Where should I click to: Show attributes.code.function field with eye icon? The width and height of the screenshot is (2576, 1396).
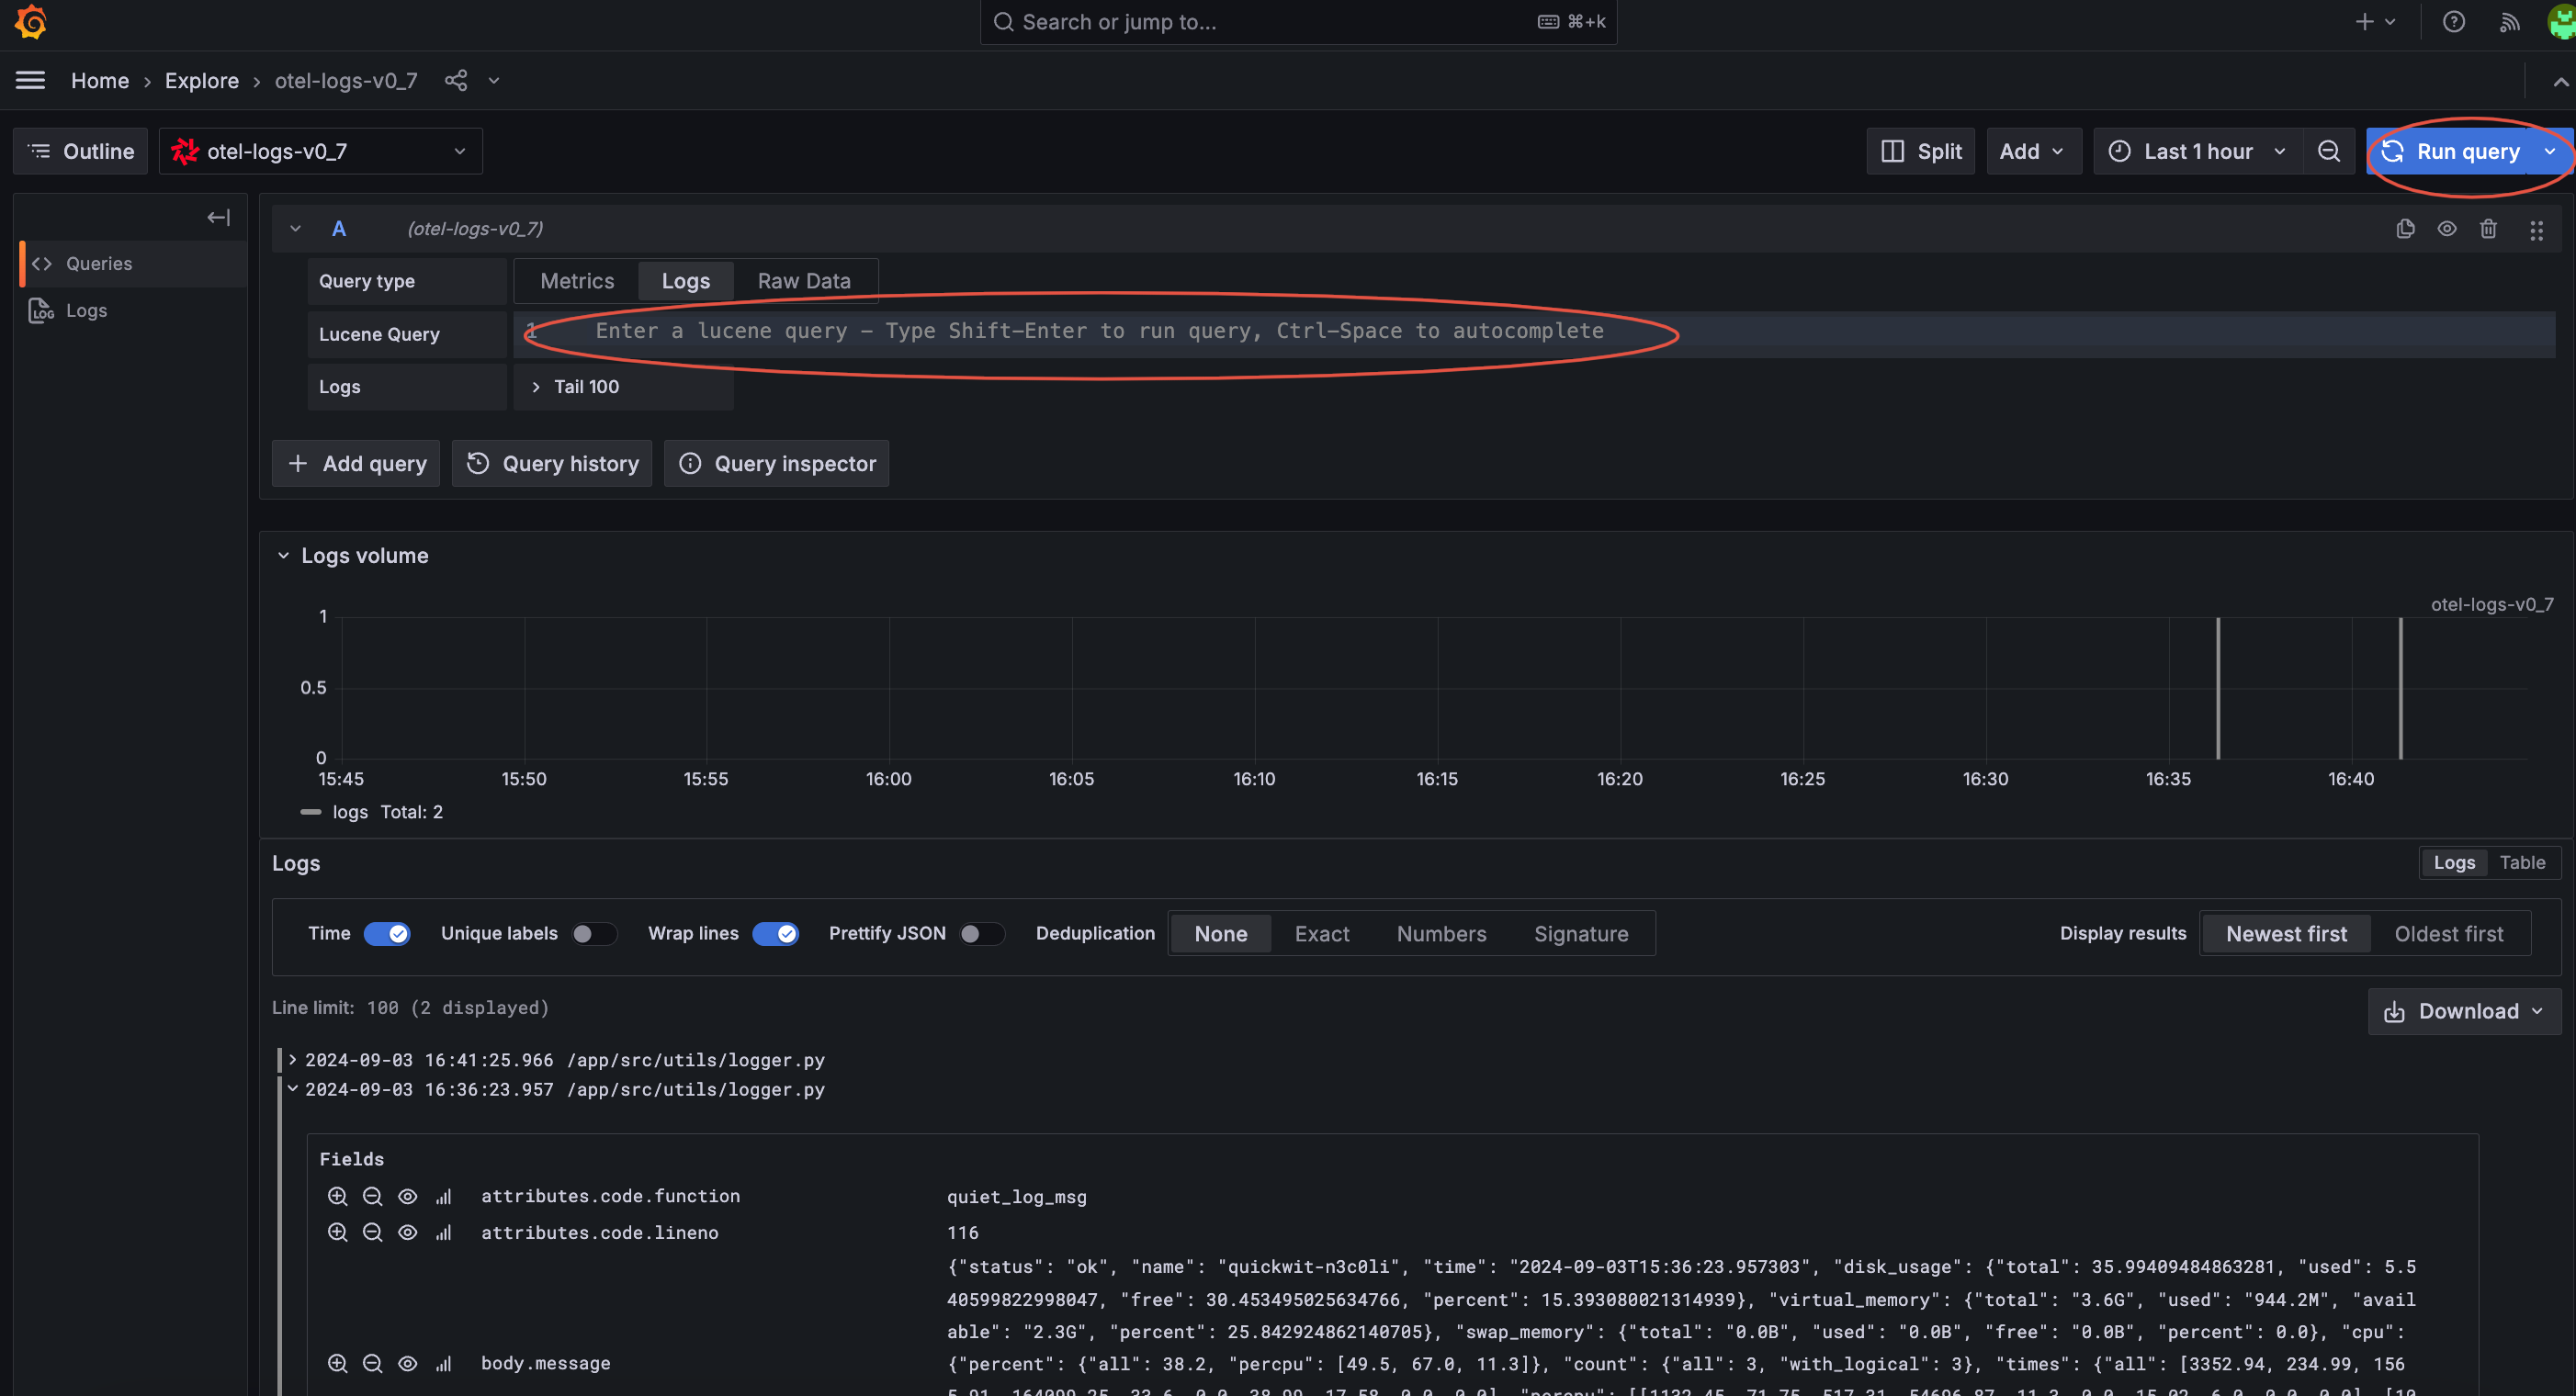[407, 1196]
